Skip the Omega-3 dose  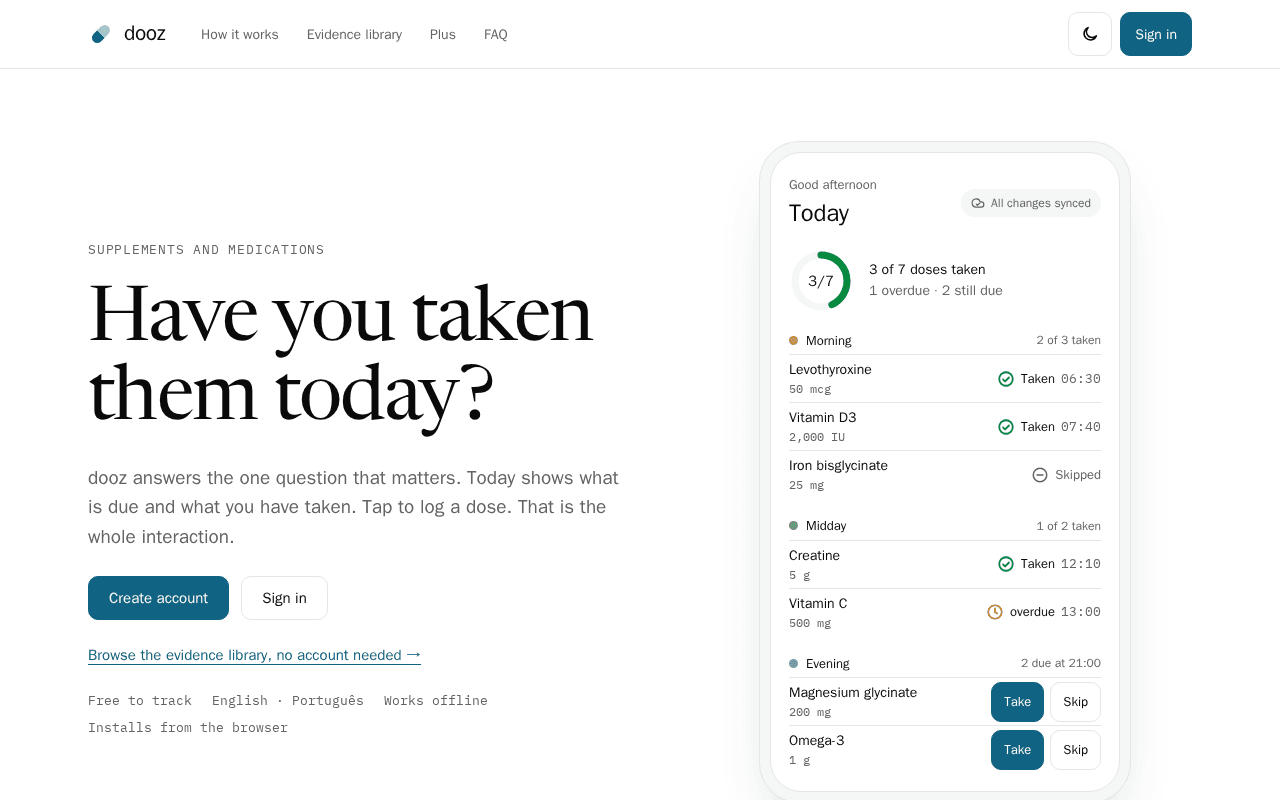(x=1075, y=750)
